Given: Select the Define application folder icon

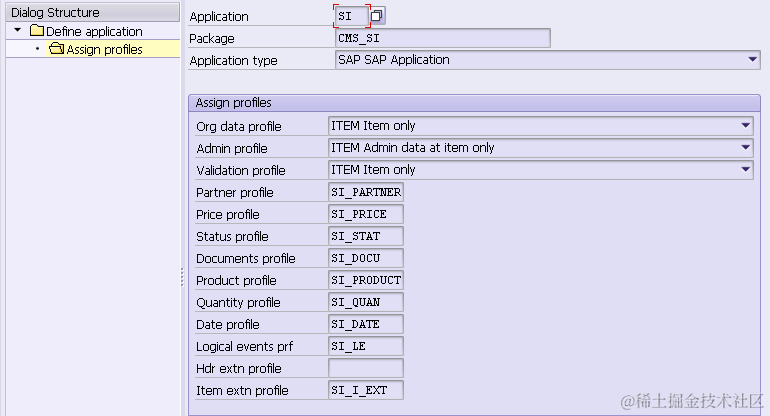Looking at the screenshot, I should [x=36, y=31].
